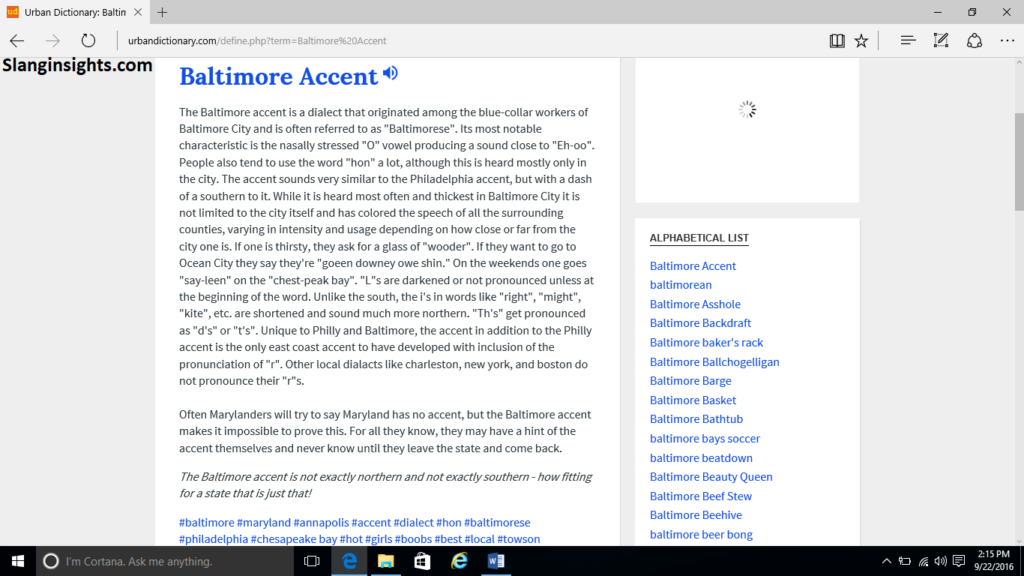The image size is (1024, 576).
Task: Open the Baltimore Barge link
Action: pyautogui.click(x=690, y=381)
